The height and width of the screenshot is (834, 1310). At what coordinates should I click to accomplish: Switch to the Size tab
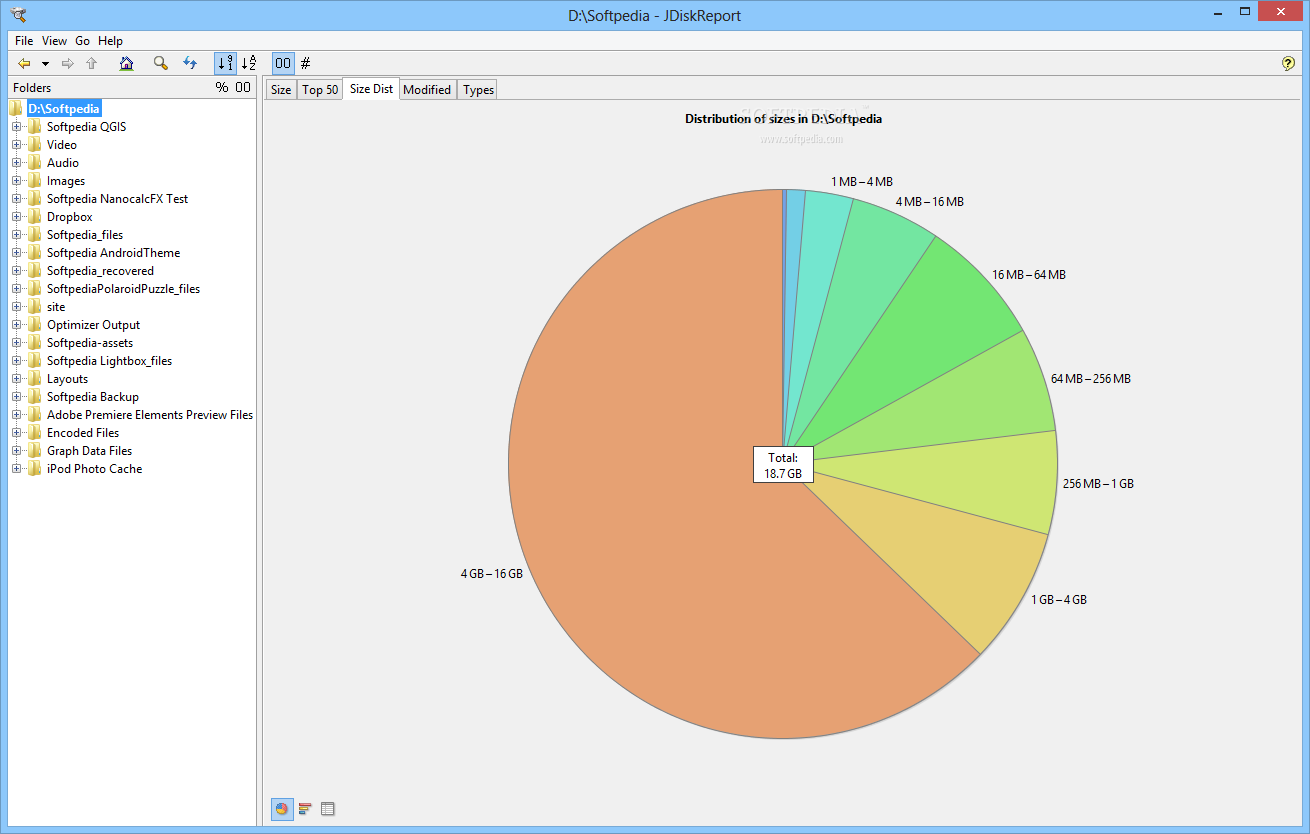pyautogui.click(x=281, y=90)
